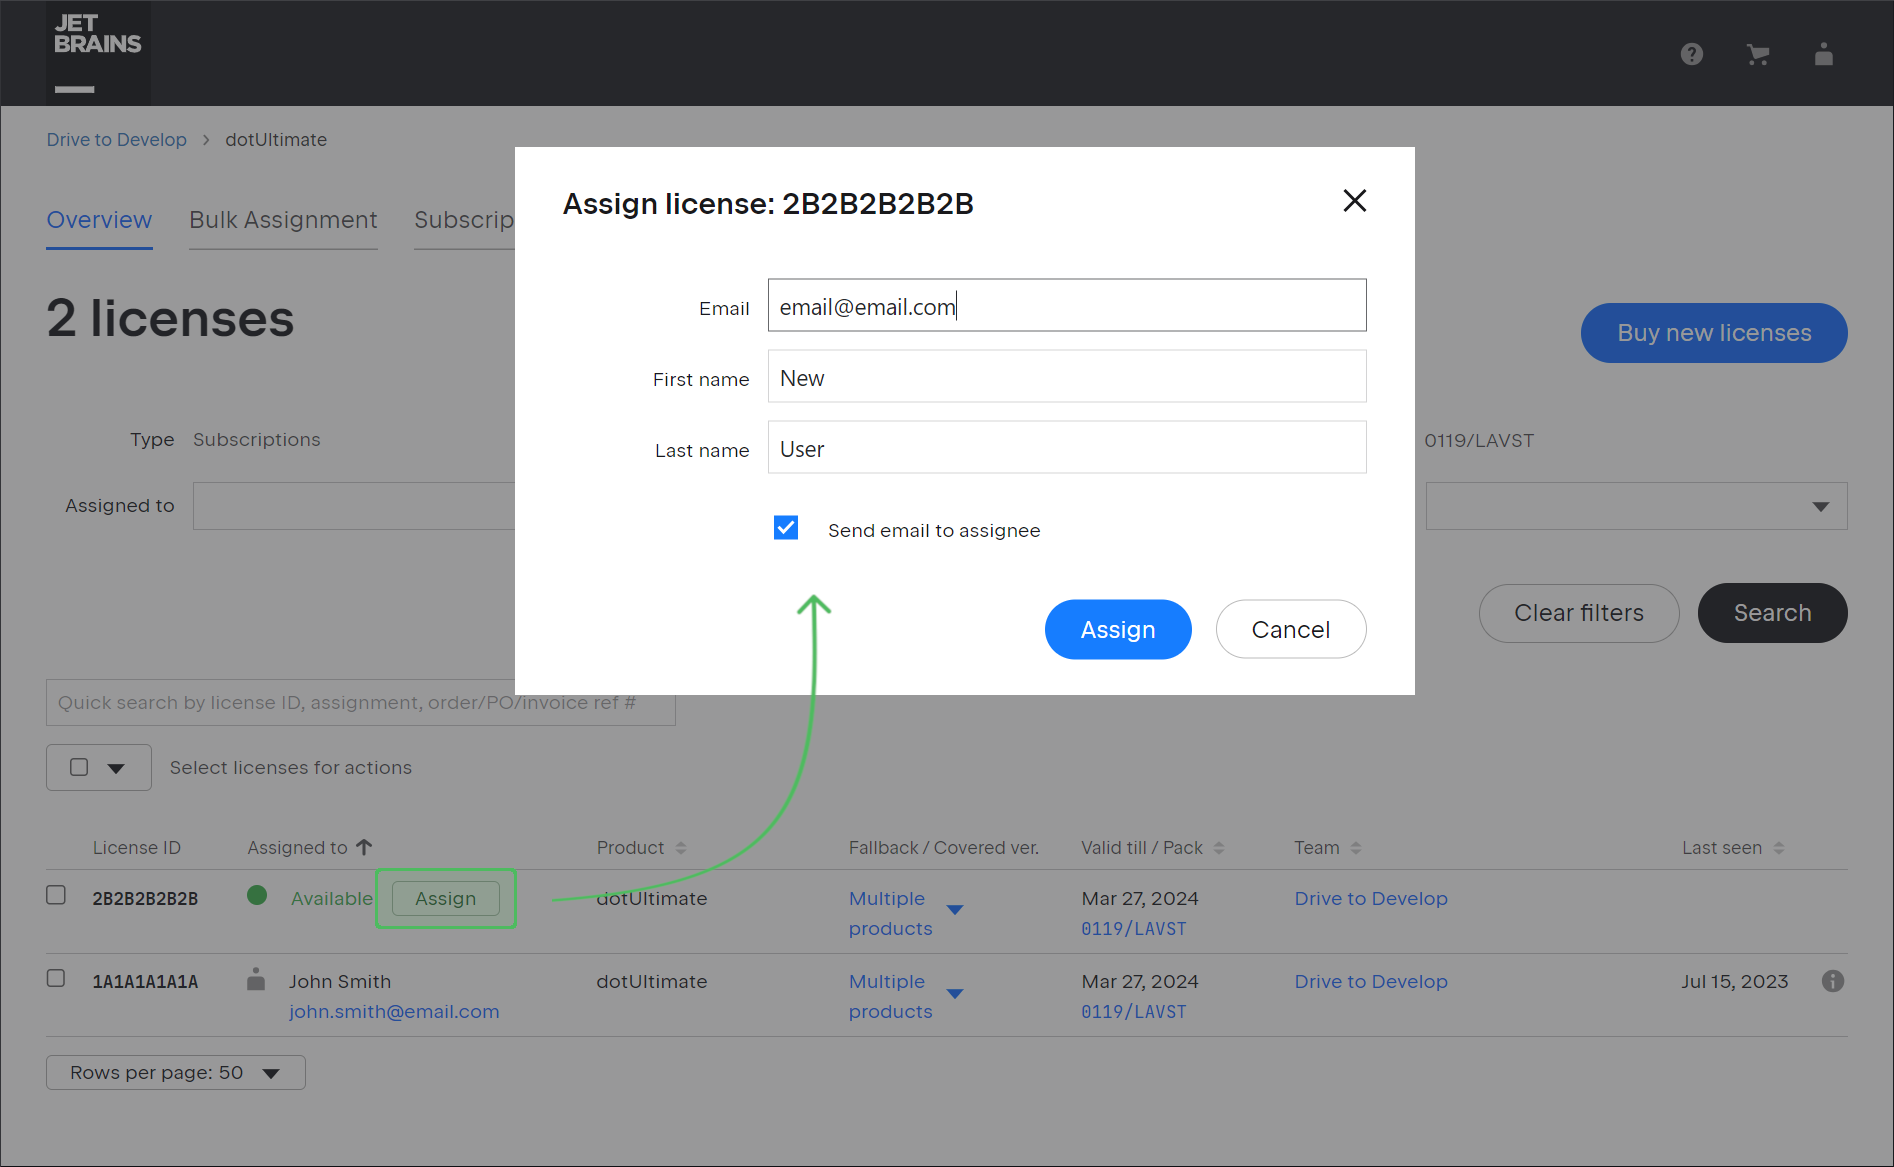
Task: Click the John Smith name
Action: tap(340, 981)
